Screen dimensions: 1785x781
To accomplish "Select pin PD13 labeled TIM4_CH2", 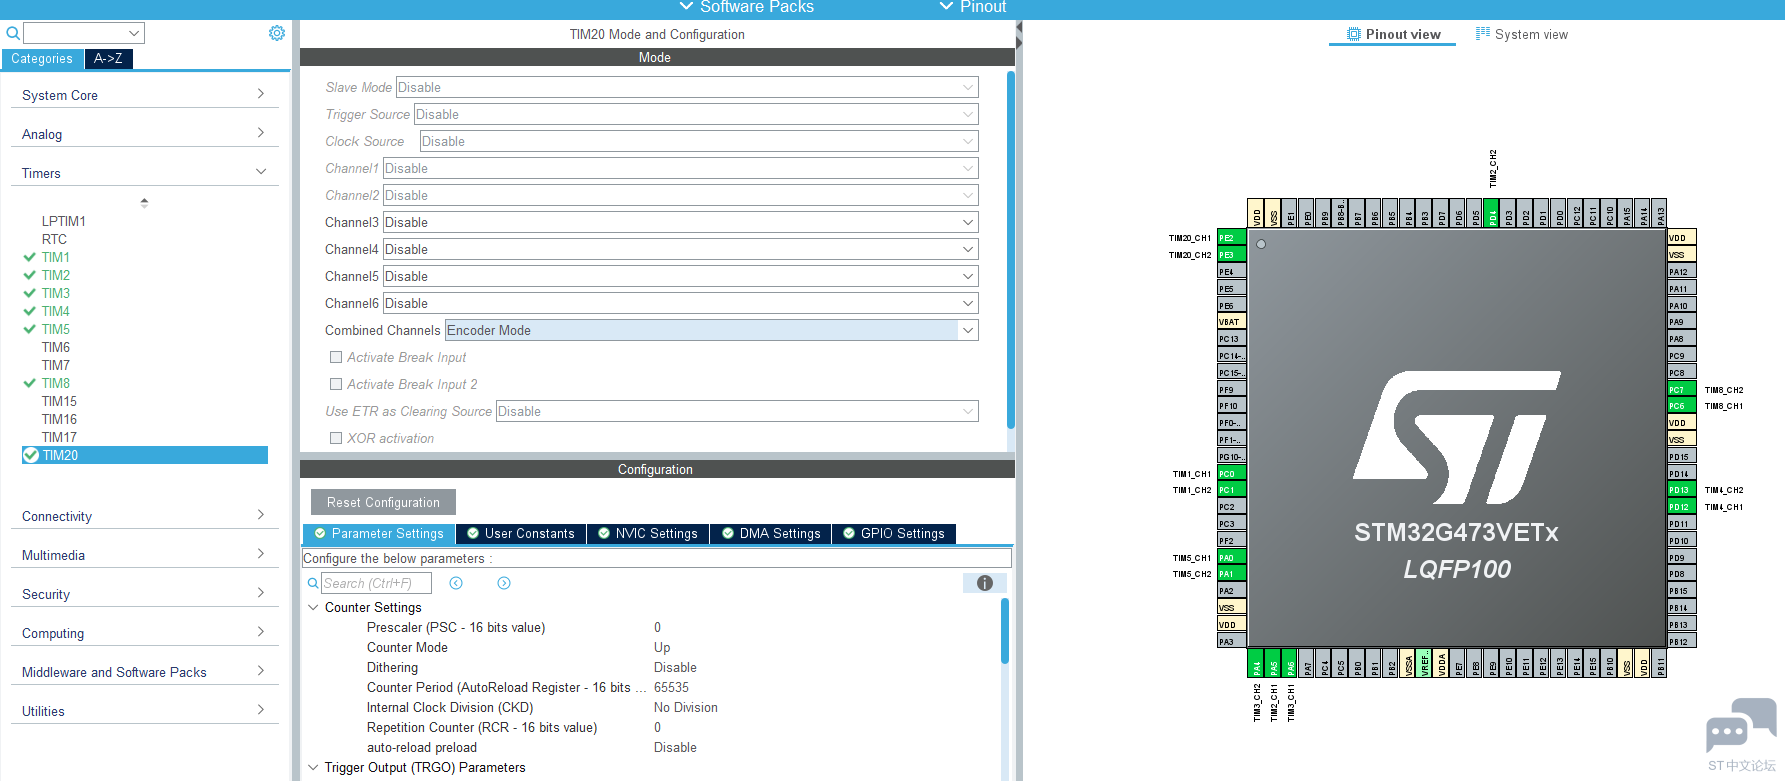I will [x=1682, y=490].
